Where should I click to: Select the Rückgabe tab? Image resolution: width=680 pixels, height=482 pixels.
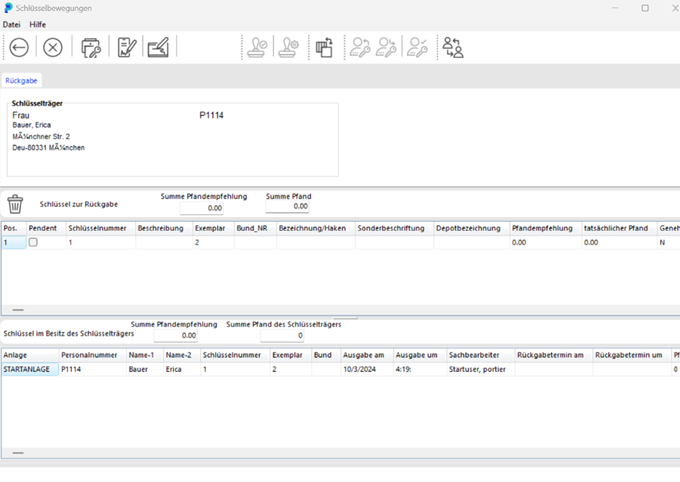(21, 80)
